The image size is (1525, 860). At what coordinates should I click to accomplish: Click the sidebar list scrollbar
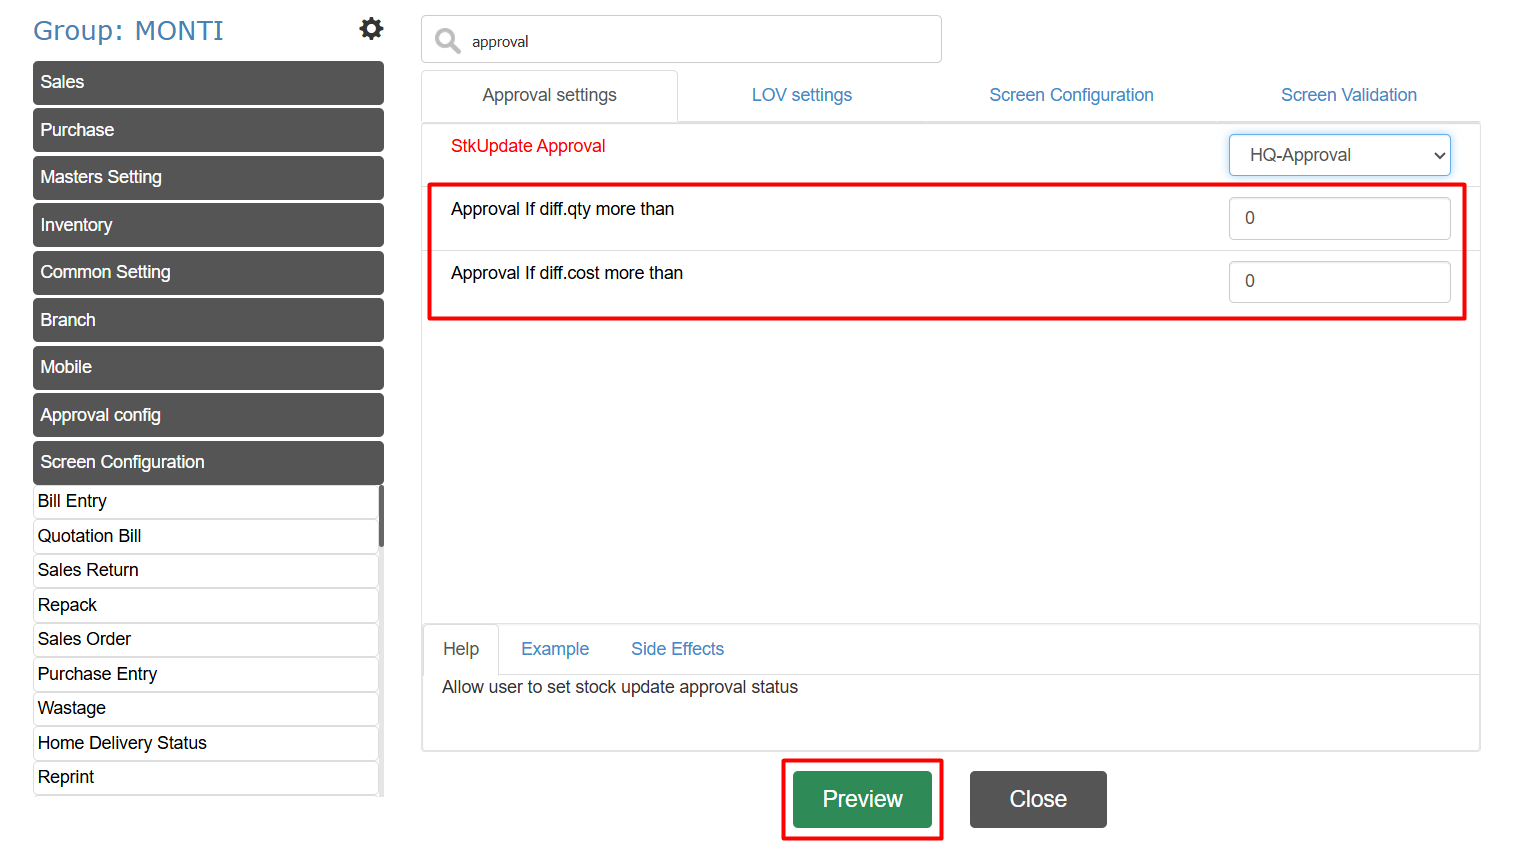(x=381, y=516)
